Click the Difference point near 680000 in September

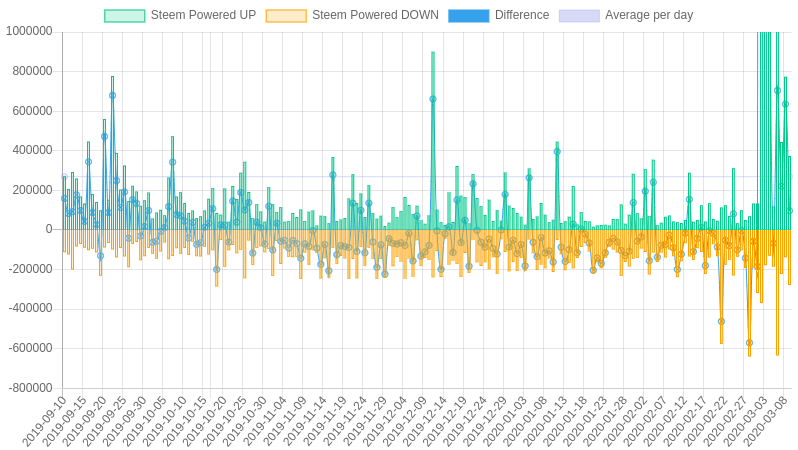[112, 95]
